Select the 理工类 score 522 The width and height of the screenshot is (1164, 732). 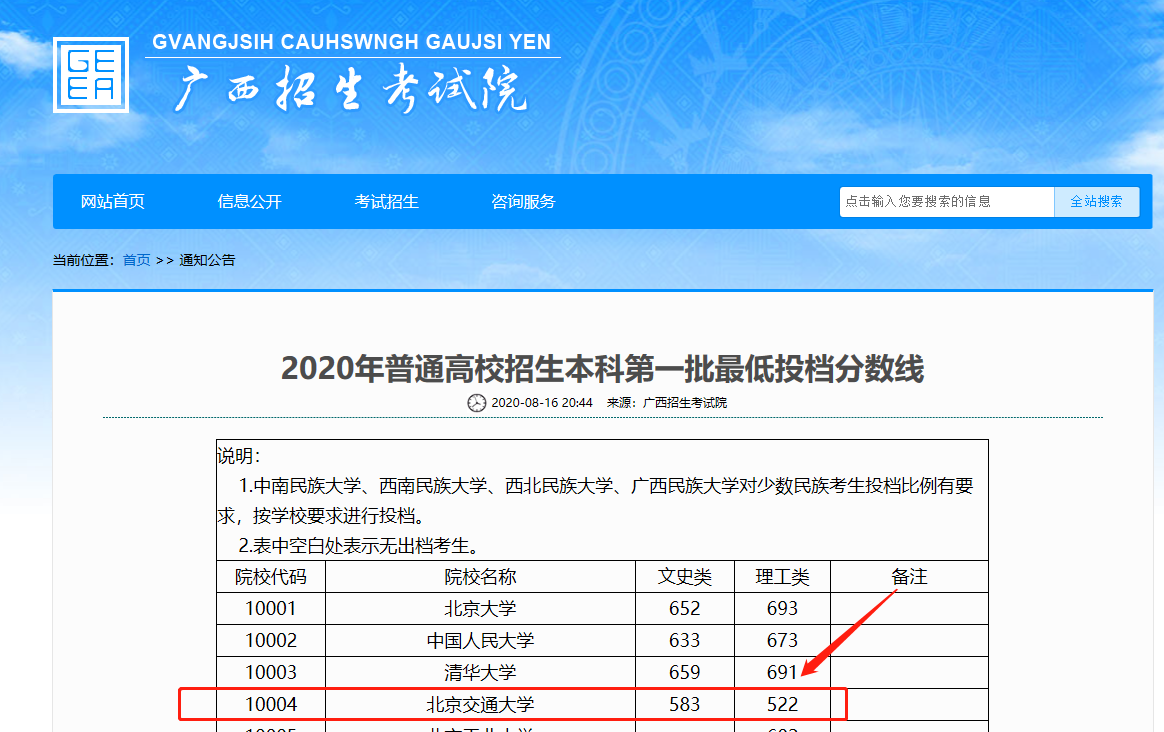click(x=782, y=705)
